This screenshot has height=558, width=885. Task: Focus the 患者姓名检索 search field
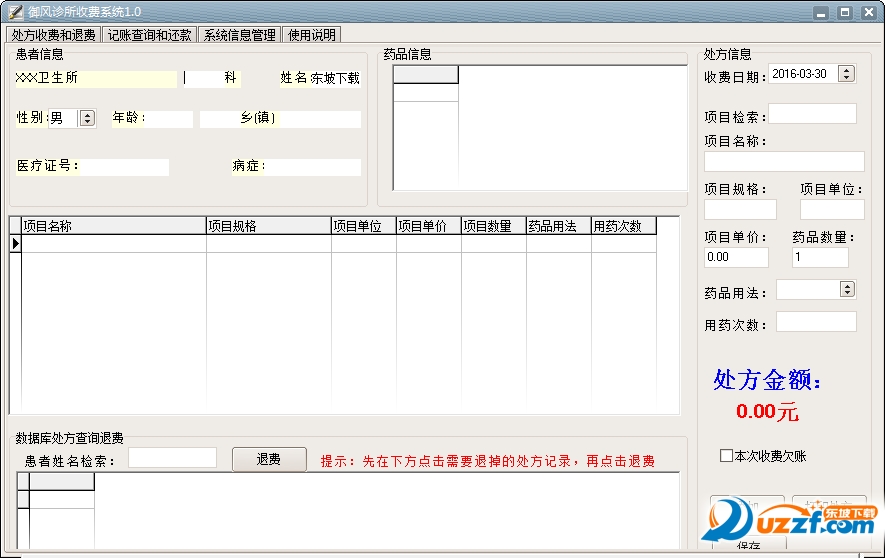coord(172,458)
